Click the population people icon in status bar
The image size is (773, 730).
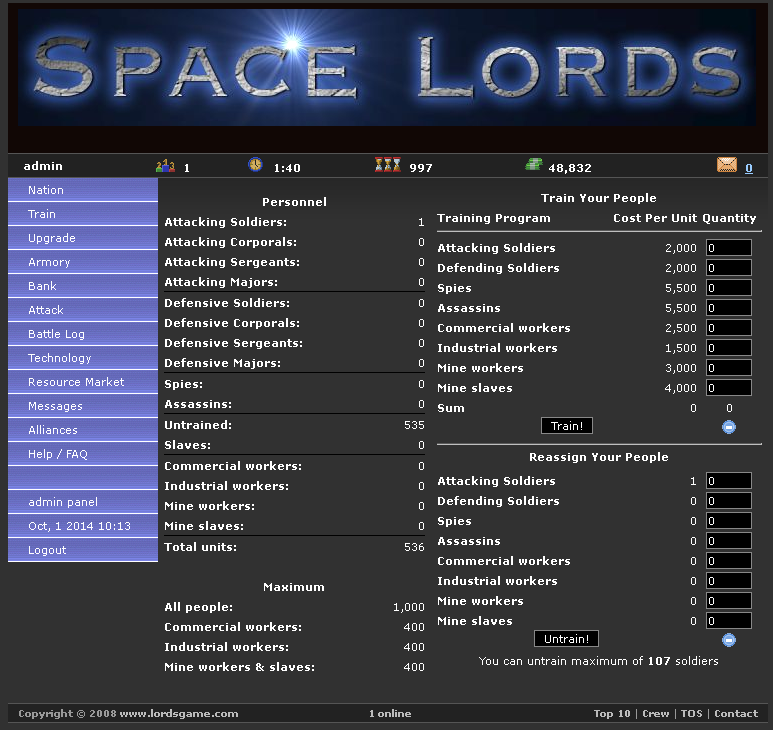tap(165, 166)
